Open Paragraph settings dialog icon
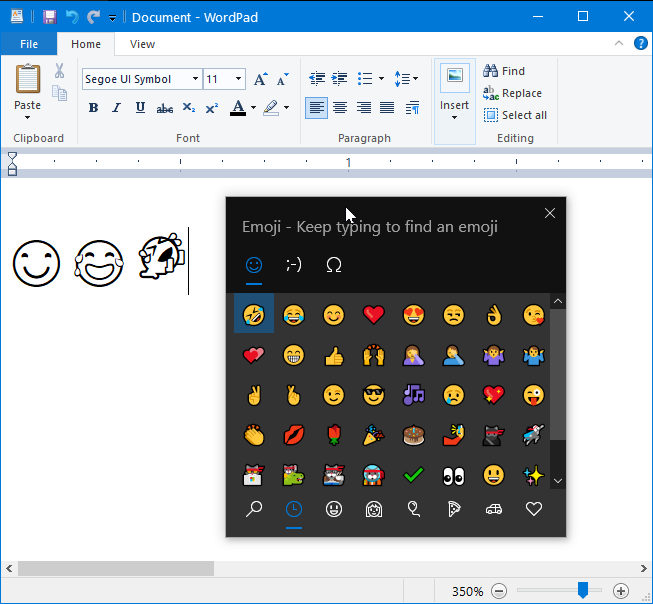 (412, 108)
